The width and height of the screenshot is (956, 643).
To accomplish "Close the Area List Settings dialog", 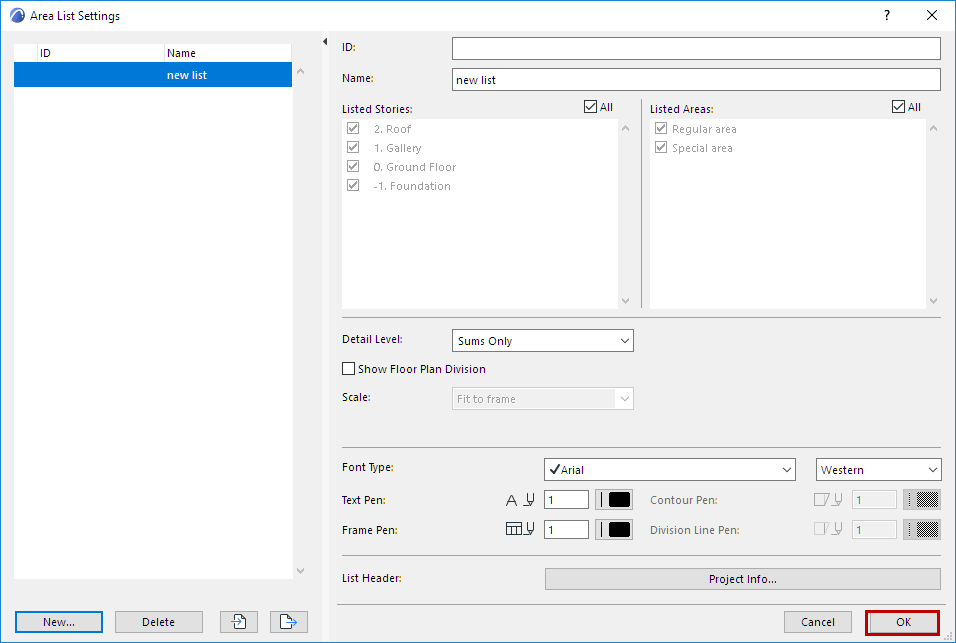I will 932,15.
